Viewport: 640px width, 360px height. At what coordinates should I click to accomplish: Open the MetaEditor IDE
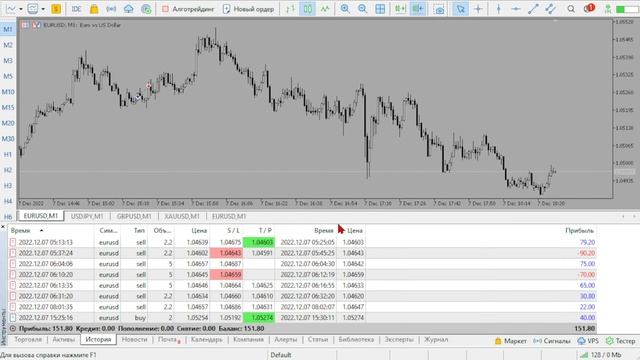76,9
